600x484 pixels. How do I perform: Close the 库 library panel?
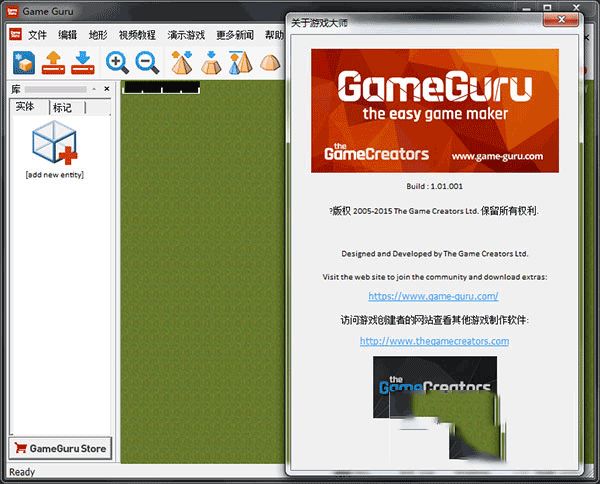tap(107, 89)
